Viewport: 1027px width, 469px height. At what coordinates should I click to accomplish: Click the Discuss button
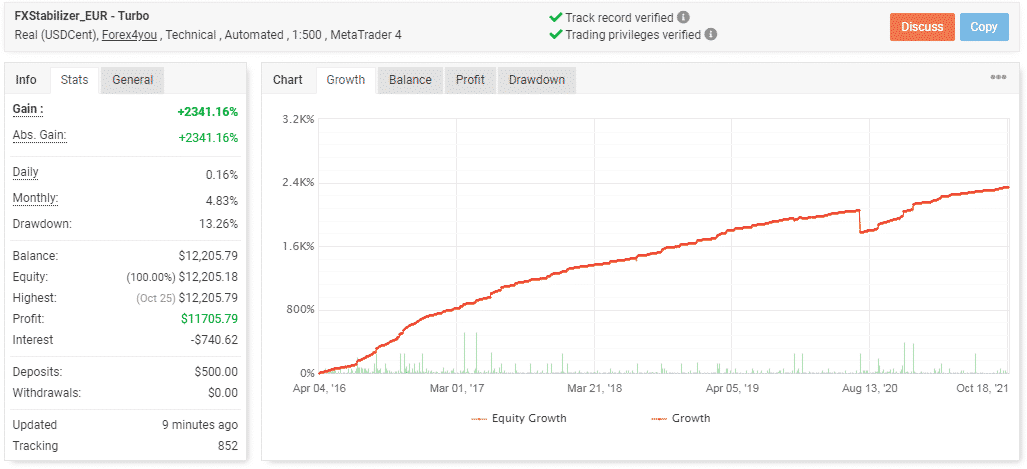(922, 27)
